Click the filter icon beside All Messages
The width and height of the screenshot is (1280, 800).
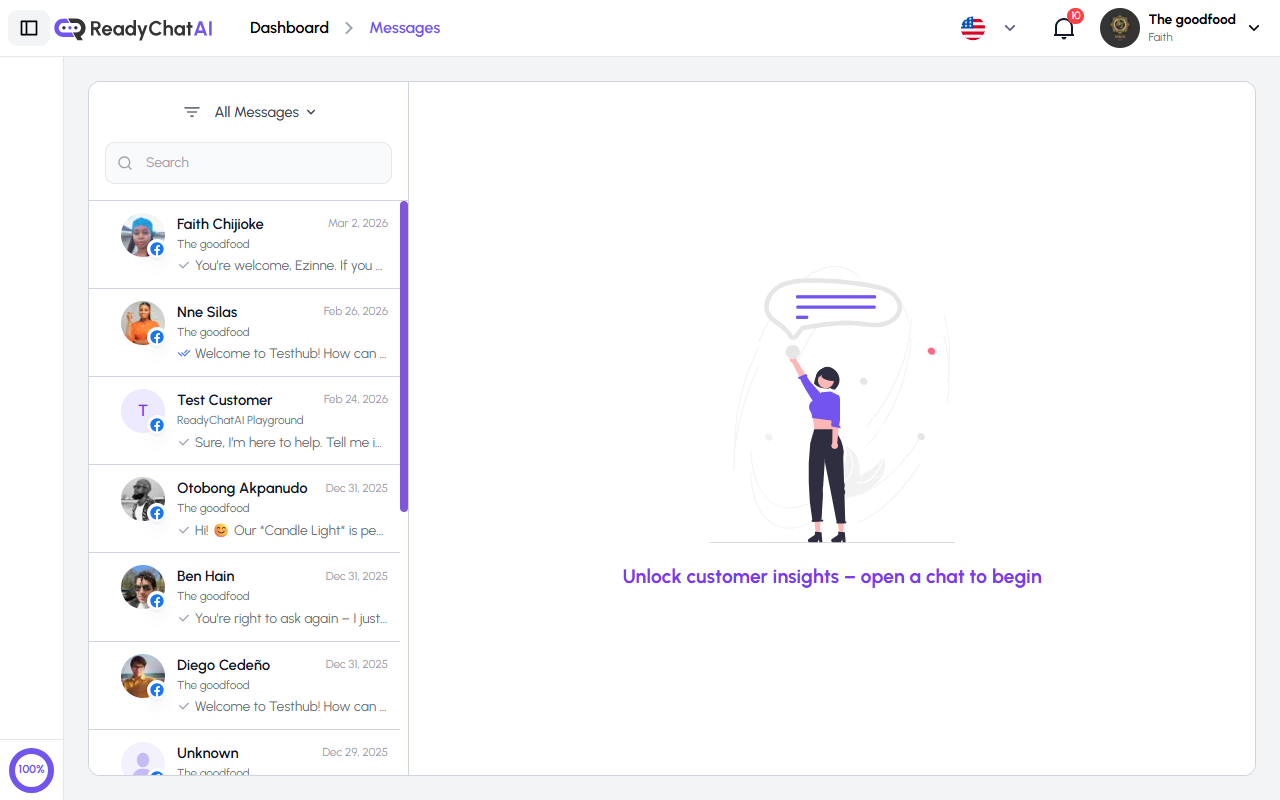(191, 112)
